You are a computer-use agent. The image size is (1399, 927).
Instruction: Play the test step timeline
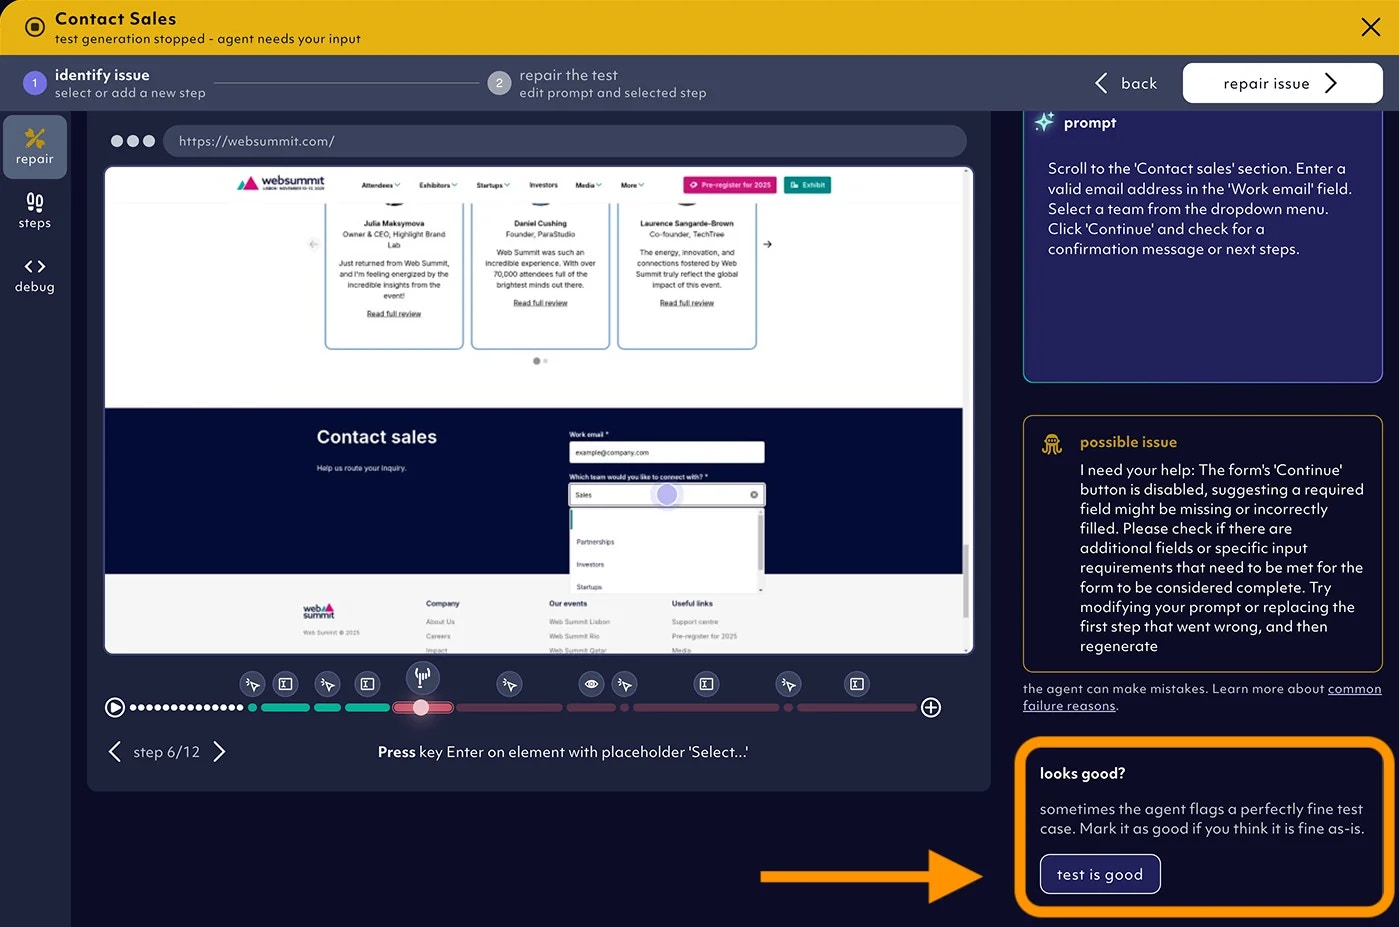115,708
